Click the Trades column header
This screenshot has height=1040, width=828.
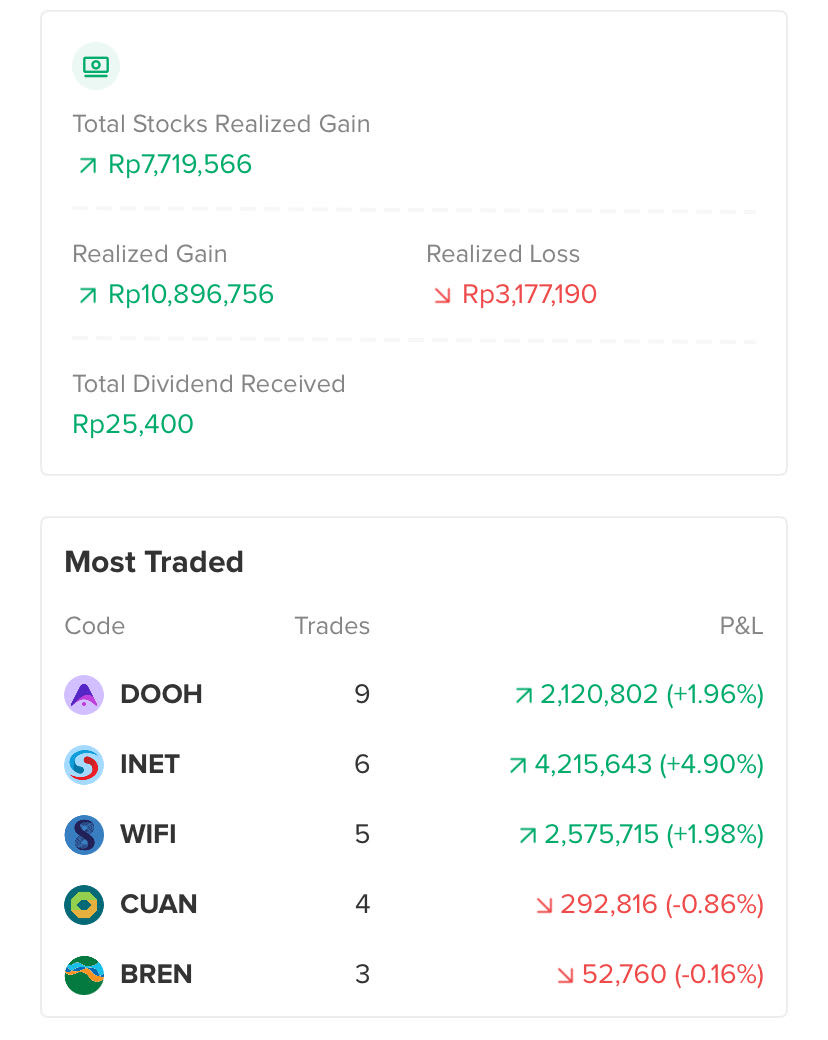[x=332, y=626]
